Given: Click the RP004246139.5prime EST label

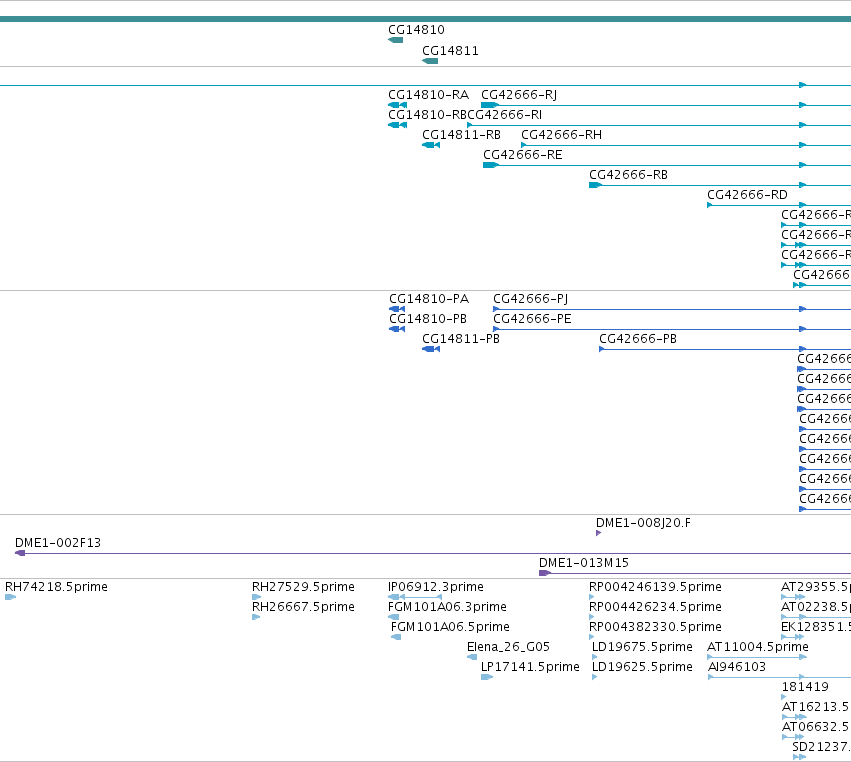Looking at the screenshot, I should pyautogui.click(x=655, y=587).
